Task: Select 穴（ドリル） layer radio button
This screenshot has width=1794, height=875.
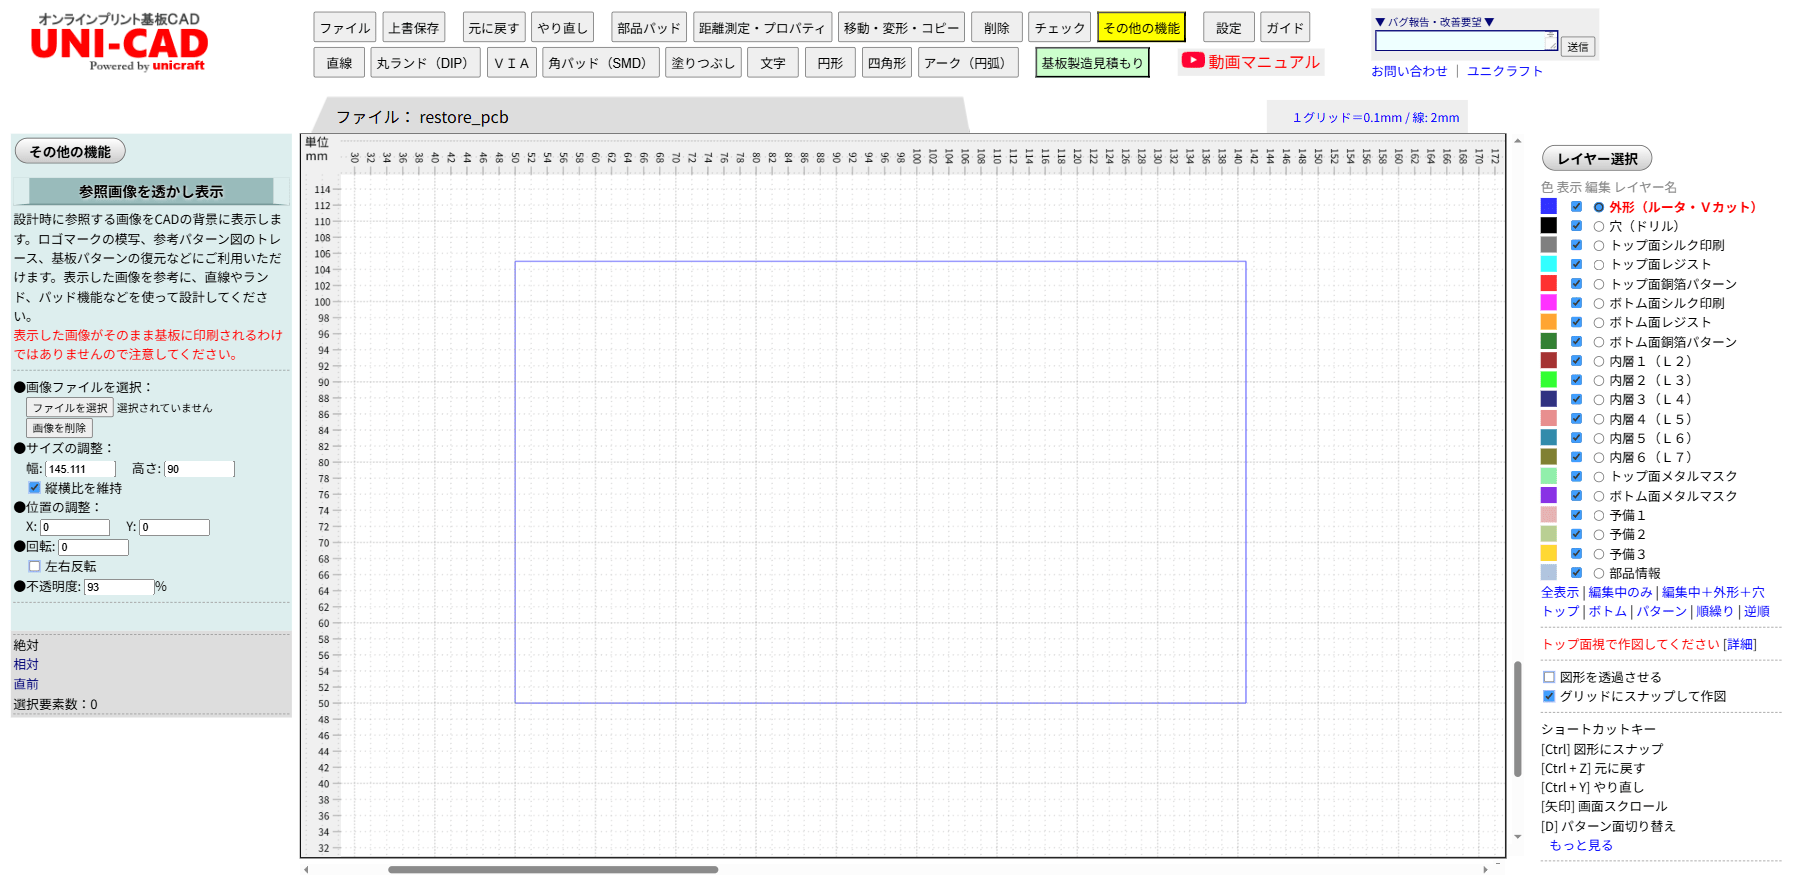Action: pos(1598,226)
